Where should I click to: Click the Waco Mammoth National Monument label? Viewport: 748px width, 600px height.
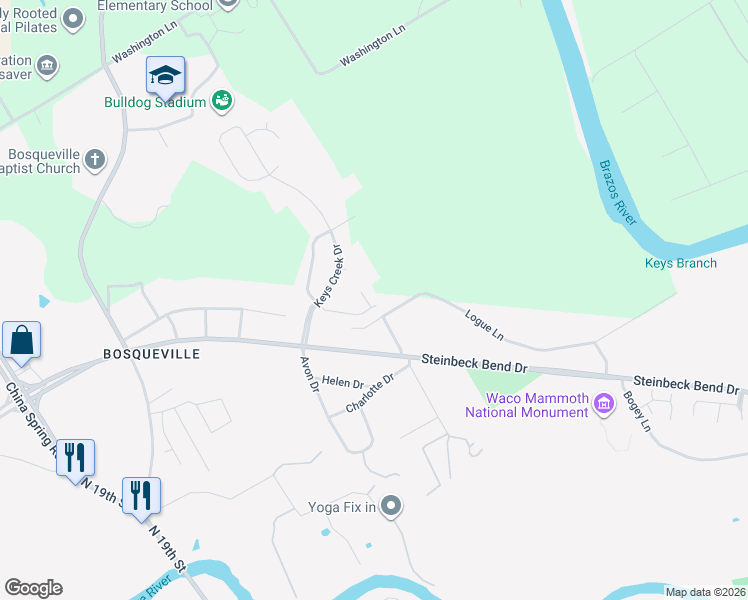coord(527,405)
